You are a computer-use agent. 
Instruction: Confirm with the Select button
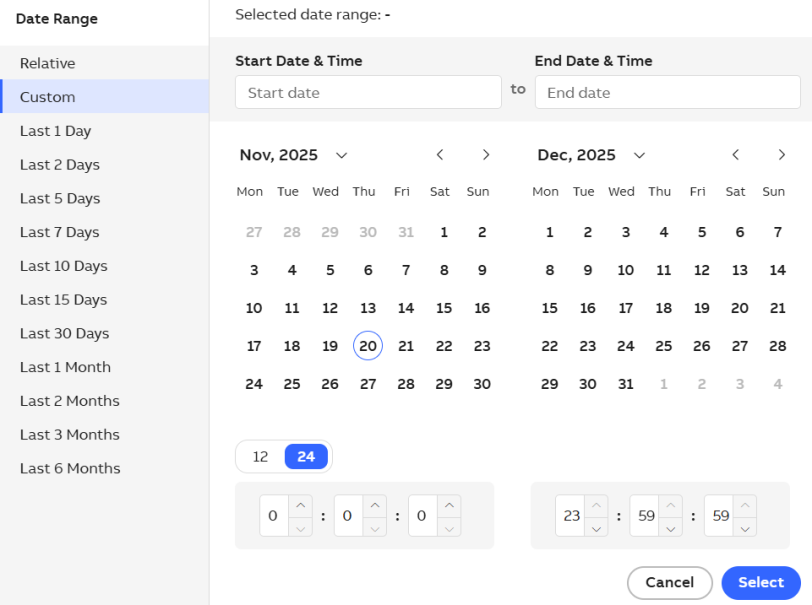[761, 583]
